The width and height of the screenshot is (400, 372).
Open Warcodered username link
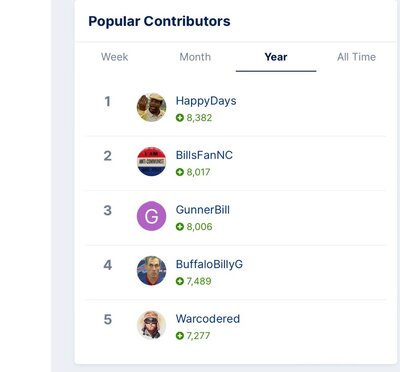pyautogui.click(x=208, y=319)
